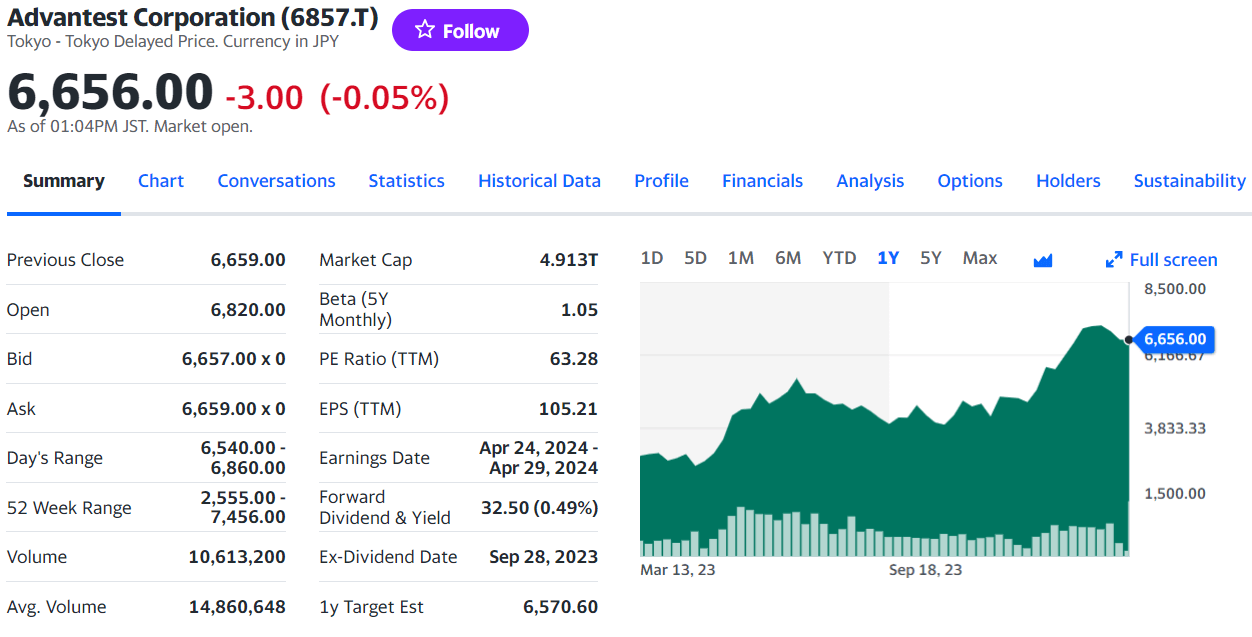Image resolution: width=1252 pixels, height=637 pixels.
Task: Open the chart type mountain icon
Action: [x=1043, y=260]
